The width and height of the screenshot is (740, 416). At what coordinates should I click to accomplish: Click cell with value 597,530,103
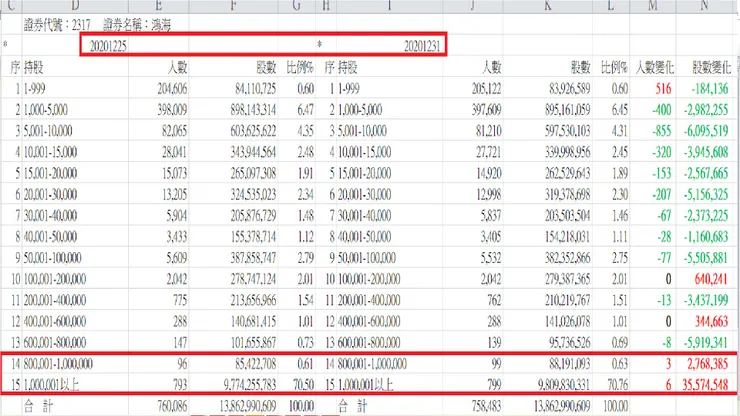click(x=567, y=131)
